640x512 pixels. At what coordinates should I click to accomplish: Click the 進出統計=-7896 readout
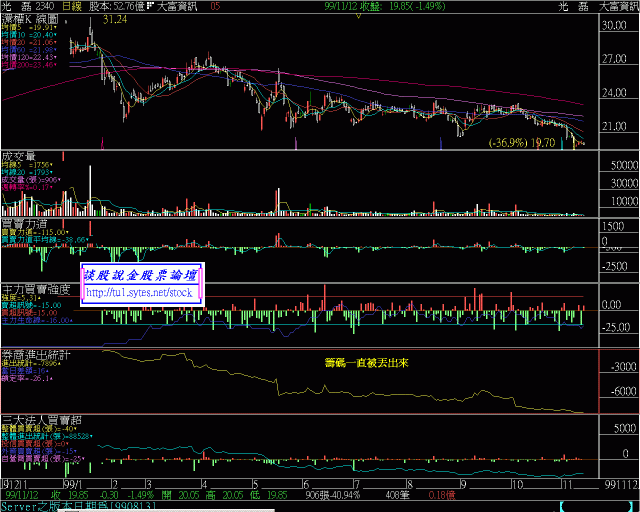click(31, 364)
